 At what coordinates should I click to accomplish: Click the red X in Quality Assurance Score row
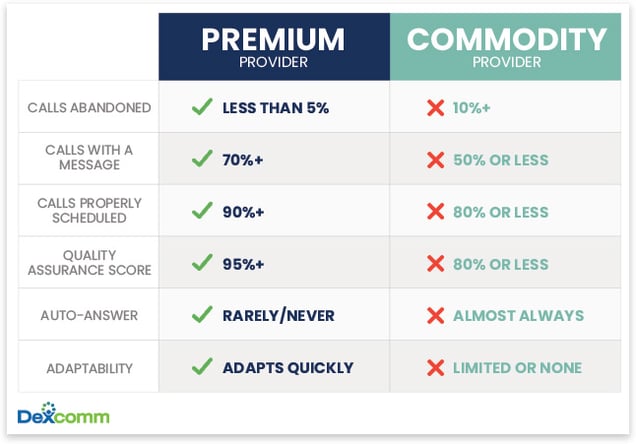436,264
